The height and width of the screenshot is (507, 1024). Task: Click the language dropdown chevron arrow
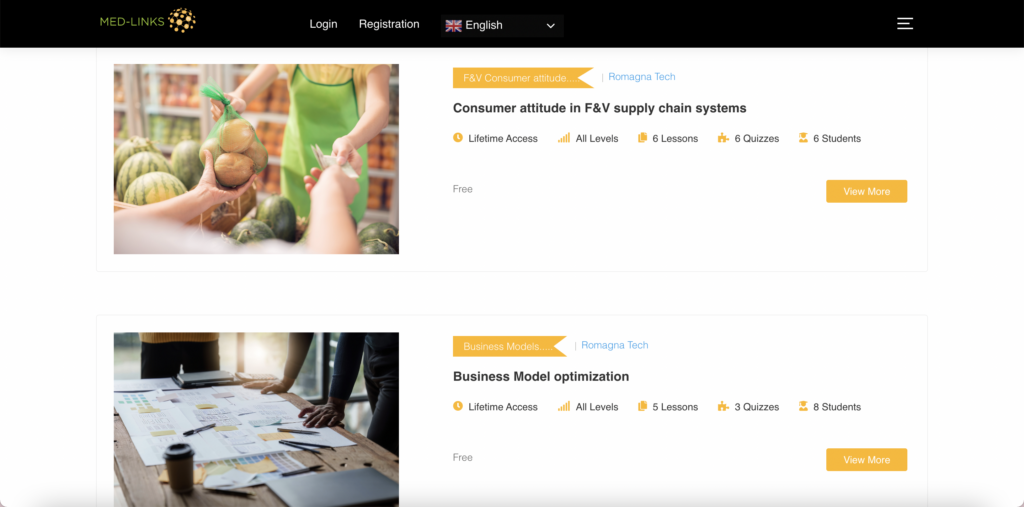(x=550, y=26)
